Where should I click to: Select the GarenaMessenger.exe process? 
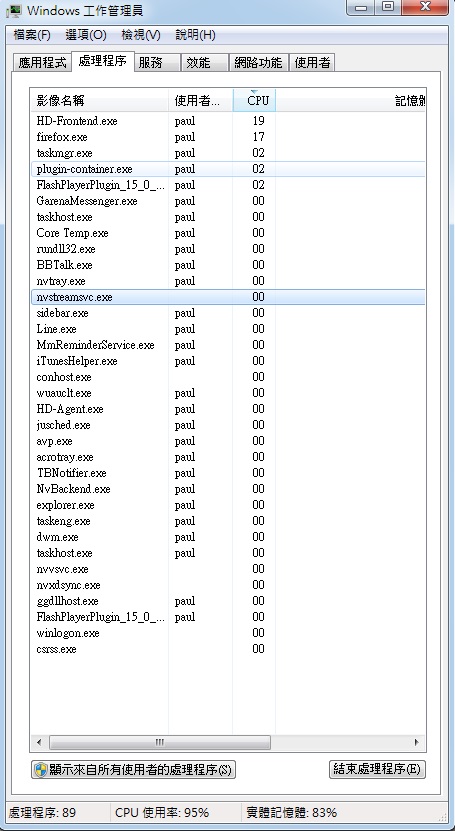[228, 201]
